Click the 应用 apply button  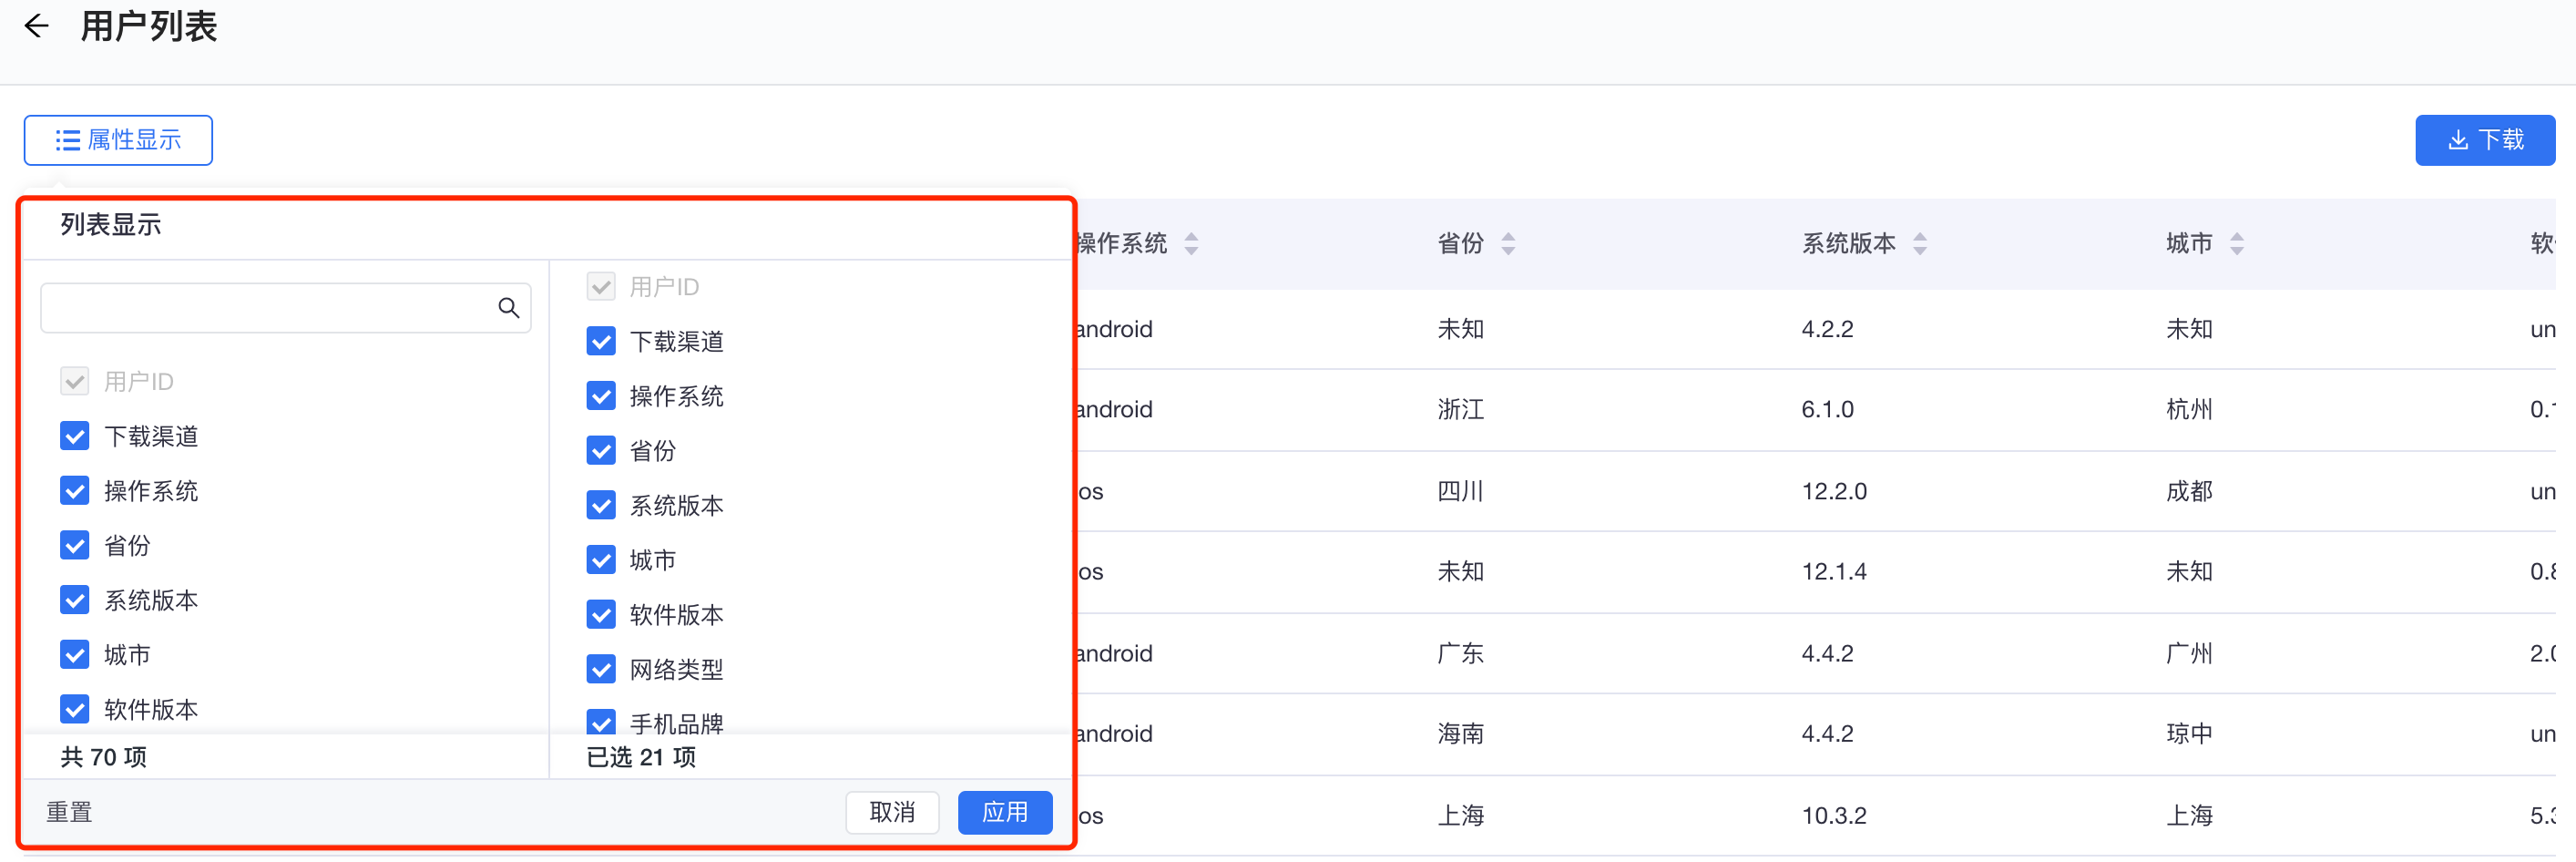pyautogui.click(x=1004, y=812)
